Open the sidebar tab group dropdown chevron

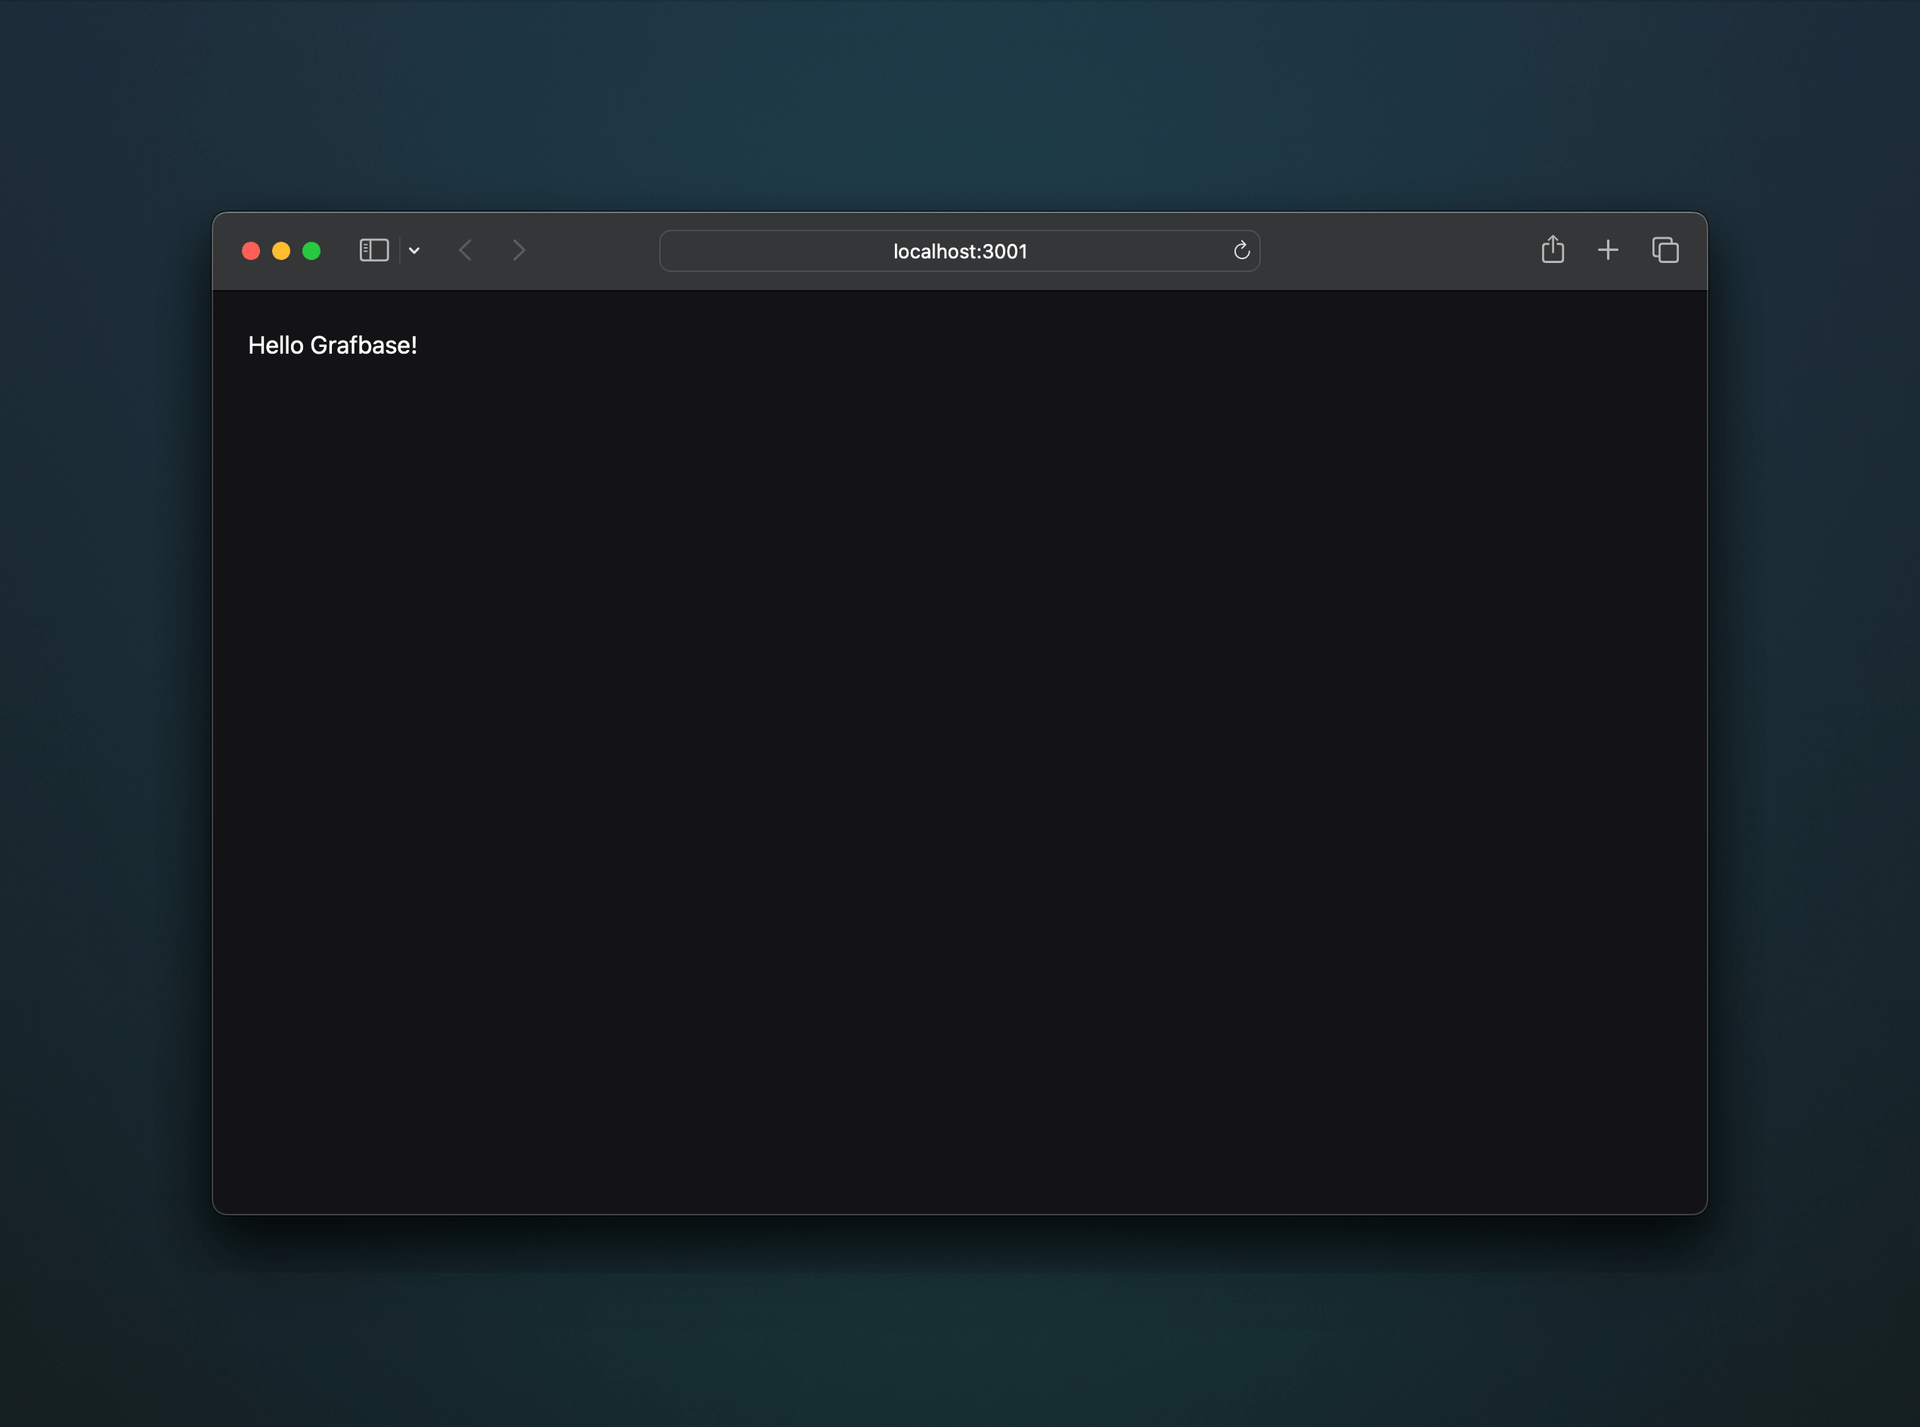(x=414, y=251)
